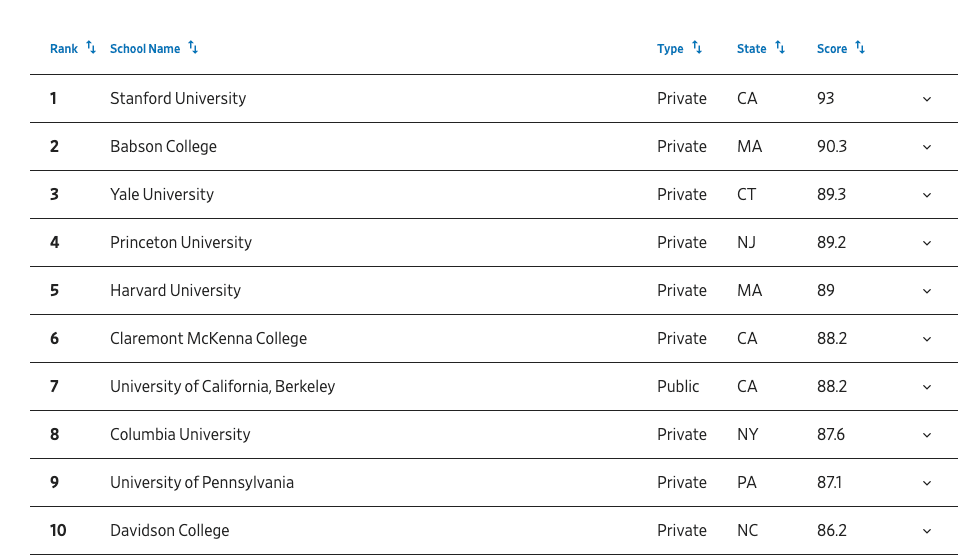The height and width of the screenshot is (559, 979).
Task: Expand University of Pennsylvania row chevron
Action: (x=927, y=483)
